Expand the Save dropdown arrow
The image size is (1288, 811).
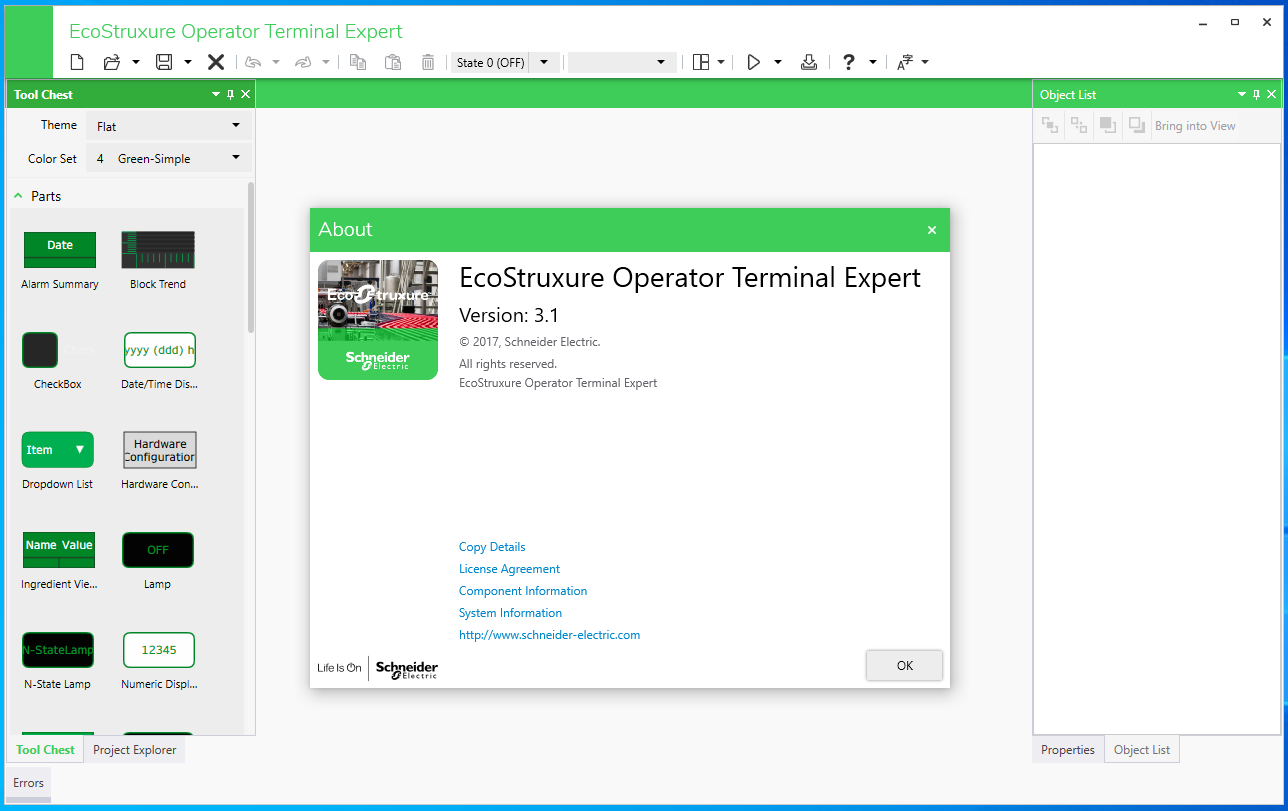point(187,62)
